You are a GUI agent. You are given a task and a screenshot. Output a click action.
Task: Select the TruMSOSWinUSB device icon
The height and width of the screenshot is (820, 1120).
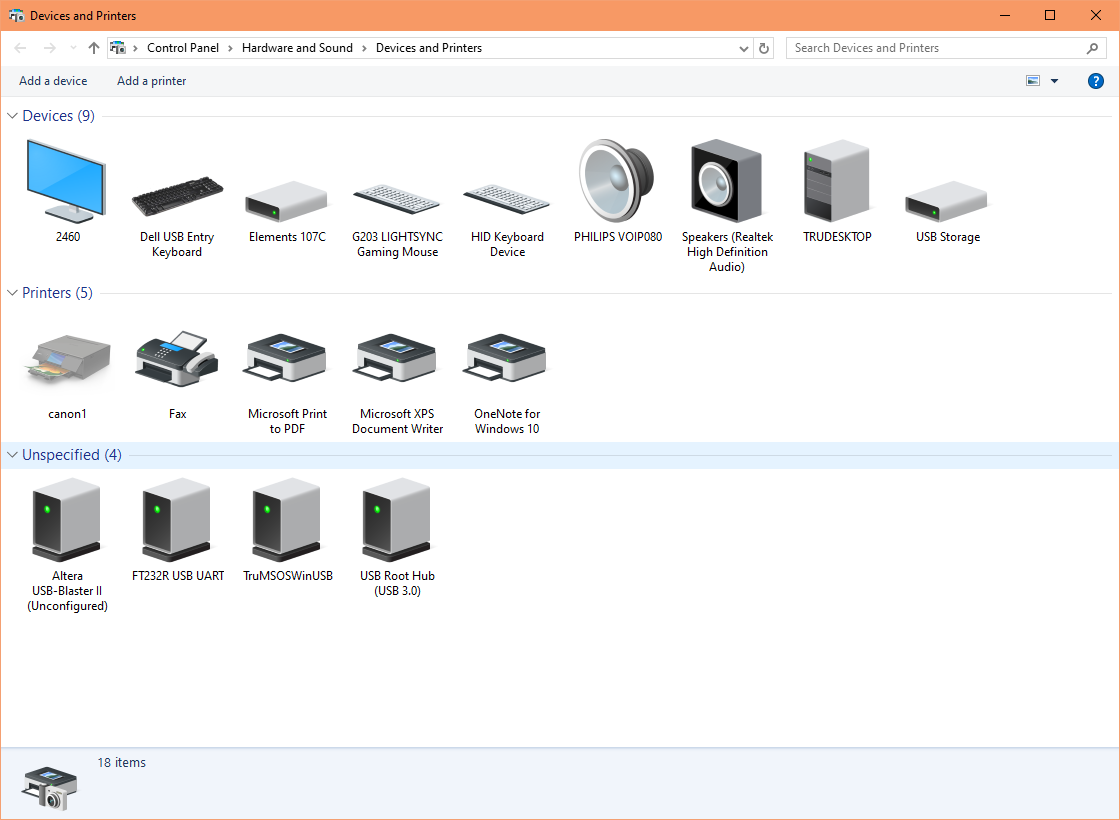[x=286, y=519]
